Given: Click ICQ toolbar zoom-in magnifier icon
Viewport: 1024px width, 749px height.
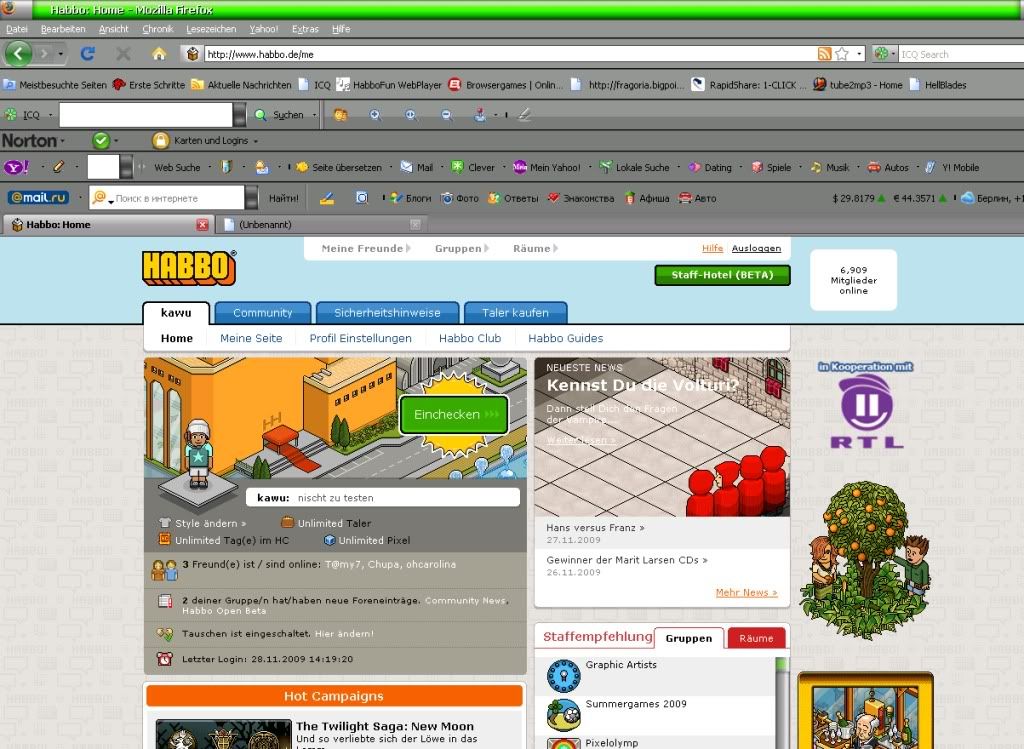Looking at the screenshot, I should (376, 115).
